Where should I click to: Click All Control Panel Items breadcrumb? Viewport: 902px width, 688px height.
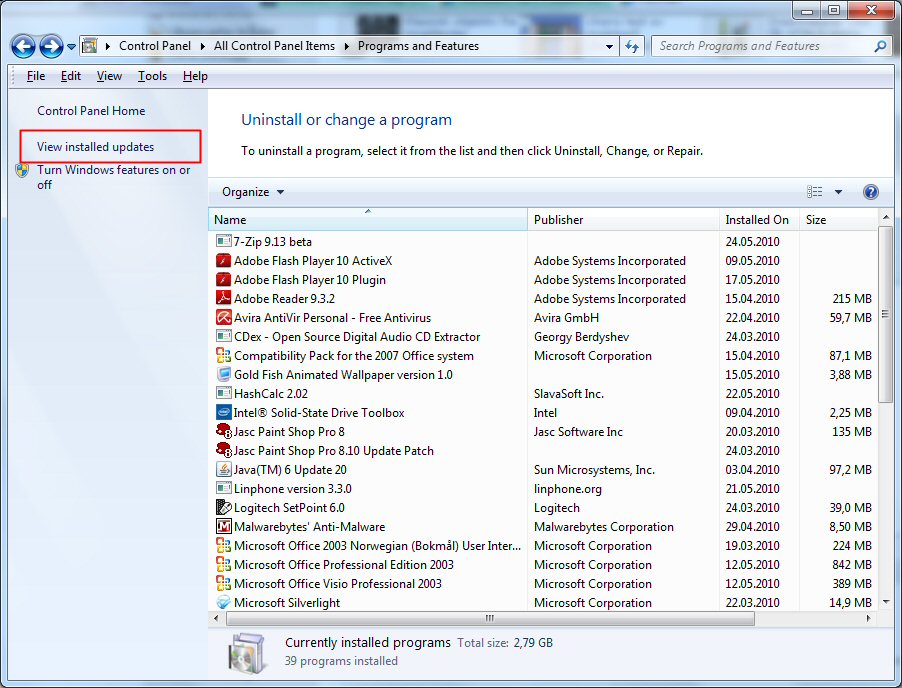[274, 46]
